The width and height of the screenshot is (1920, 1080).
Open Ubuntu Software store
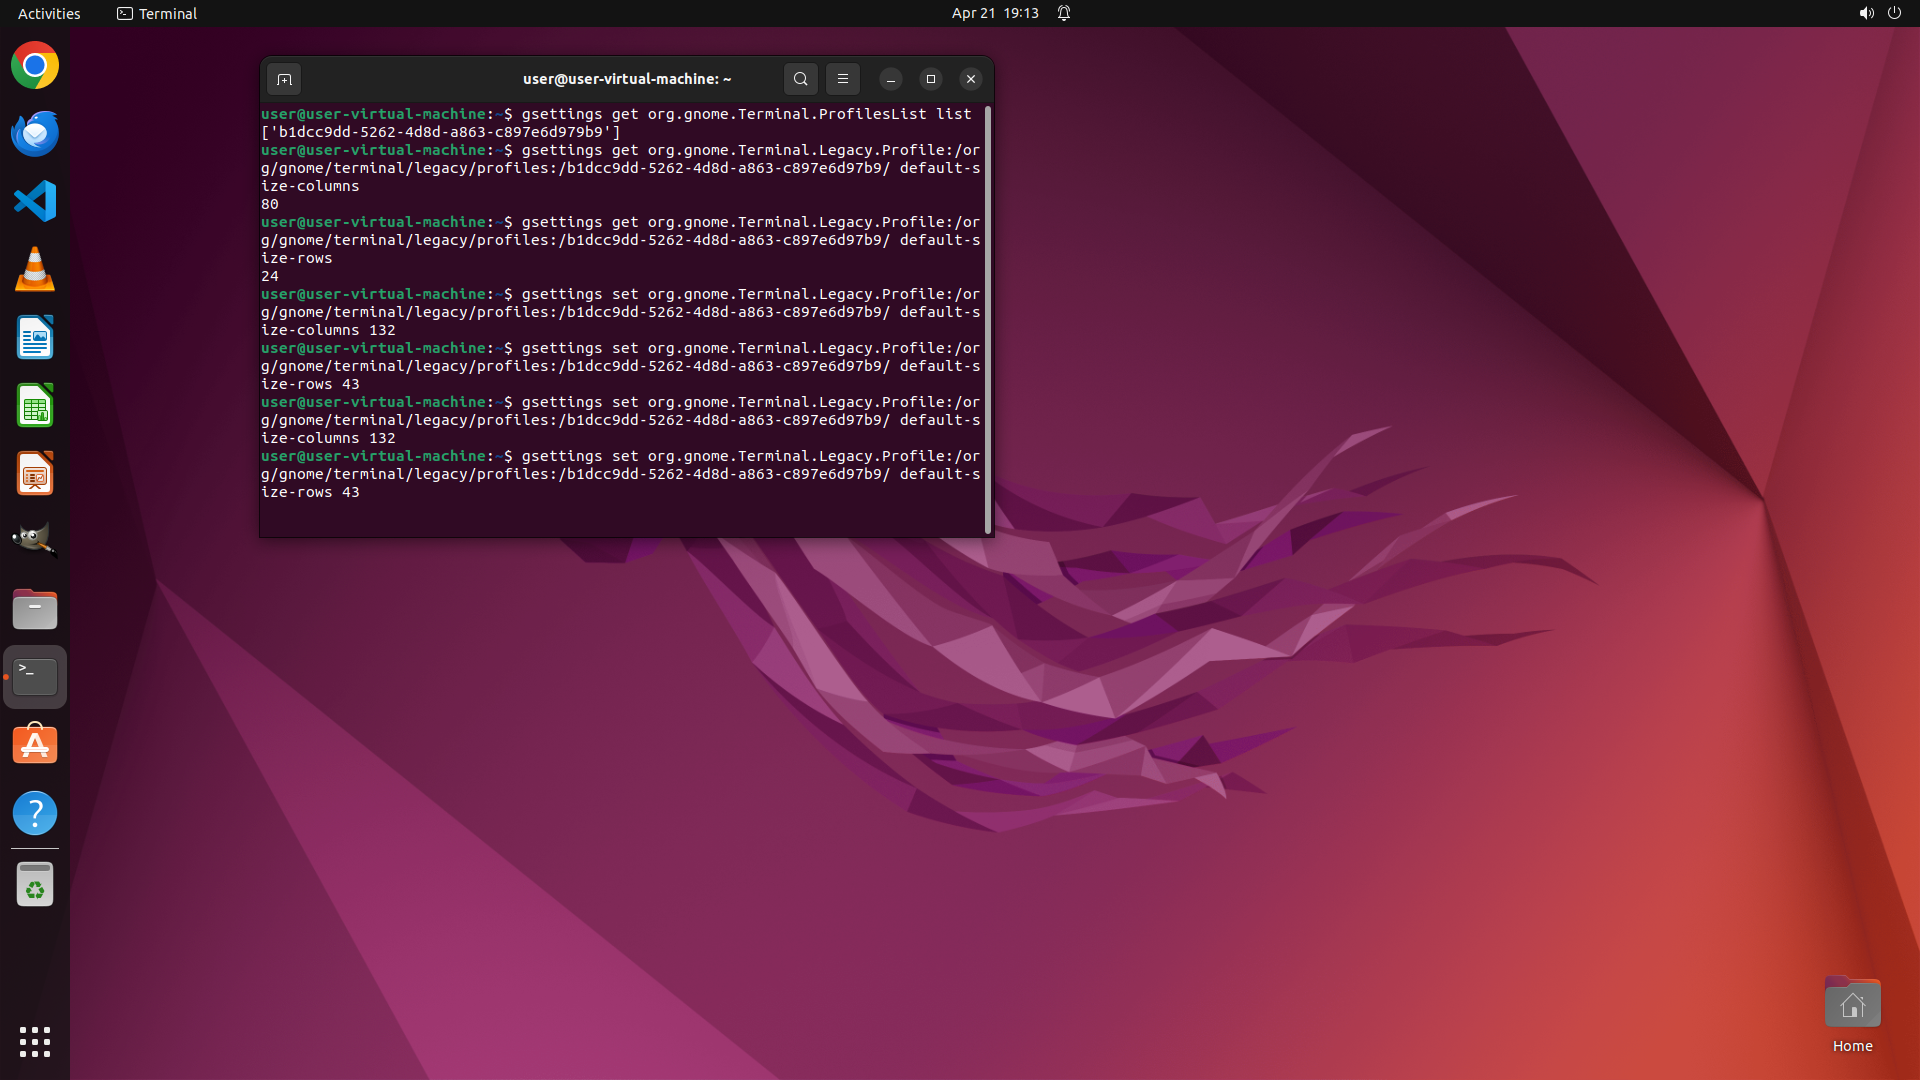coord(35,745)
